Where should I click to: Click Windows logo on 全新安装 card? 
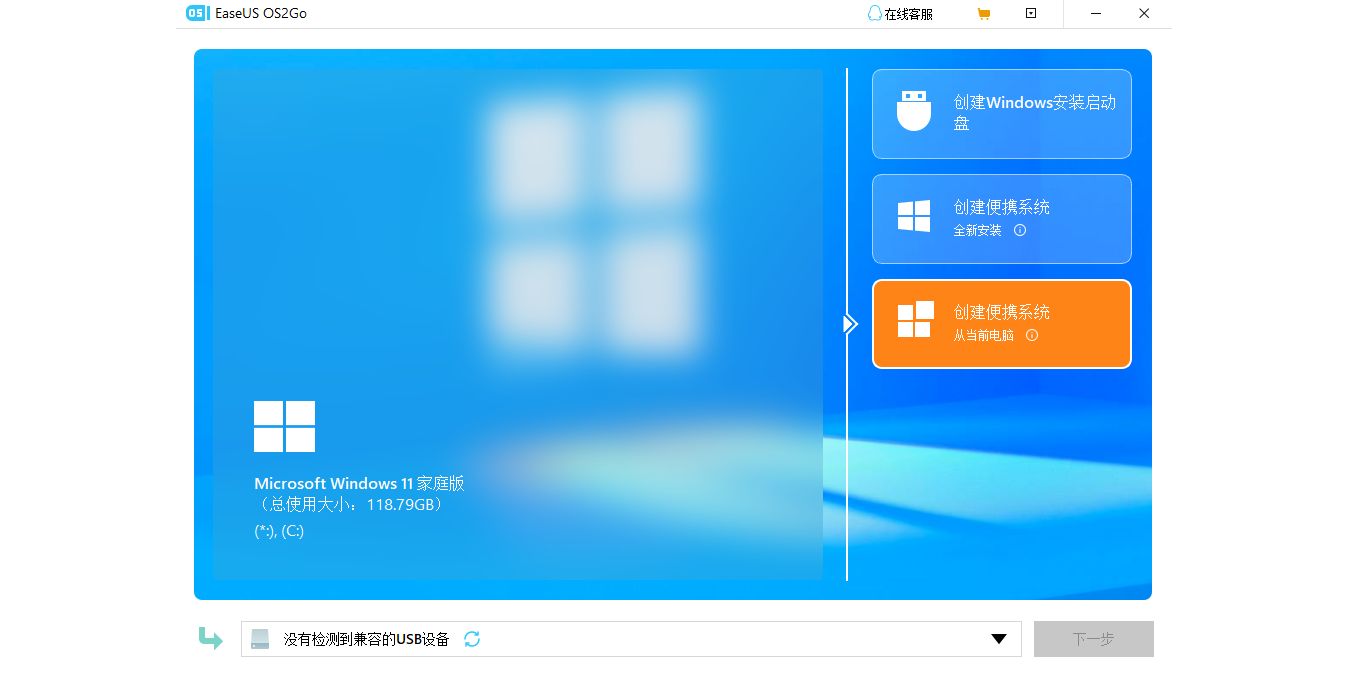pos(913,216)
